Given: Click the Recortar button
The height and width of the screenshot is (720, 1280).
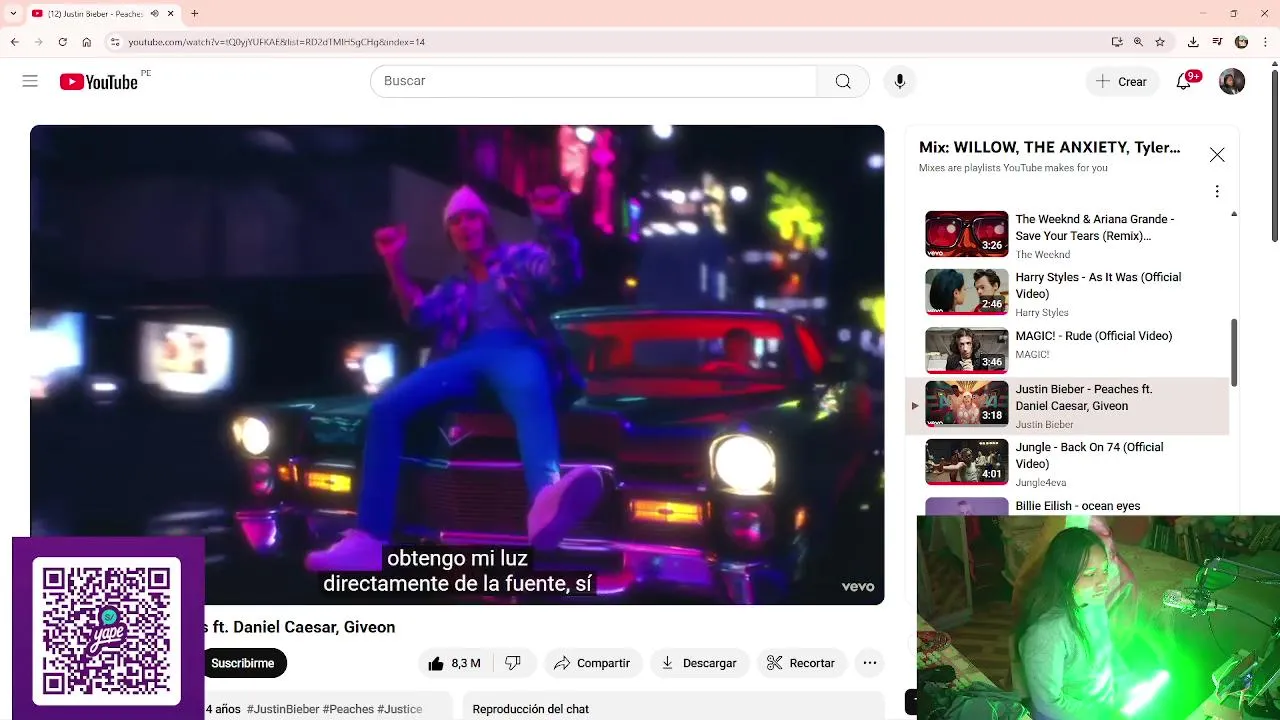Looking at the screenshot, I should [x=801, y=663].
